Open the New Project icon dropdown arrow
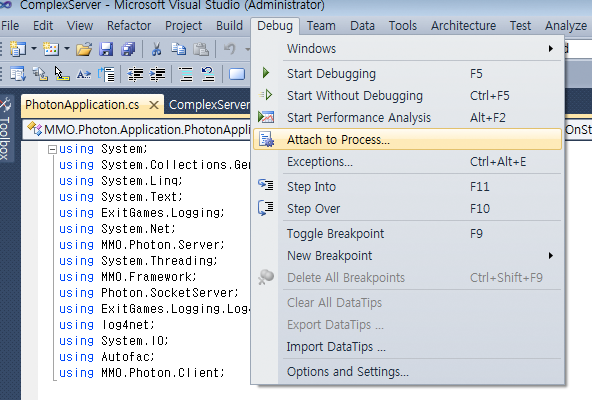Image resolution: width=592 pixels, height=400 pixels. [34, 49]
